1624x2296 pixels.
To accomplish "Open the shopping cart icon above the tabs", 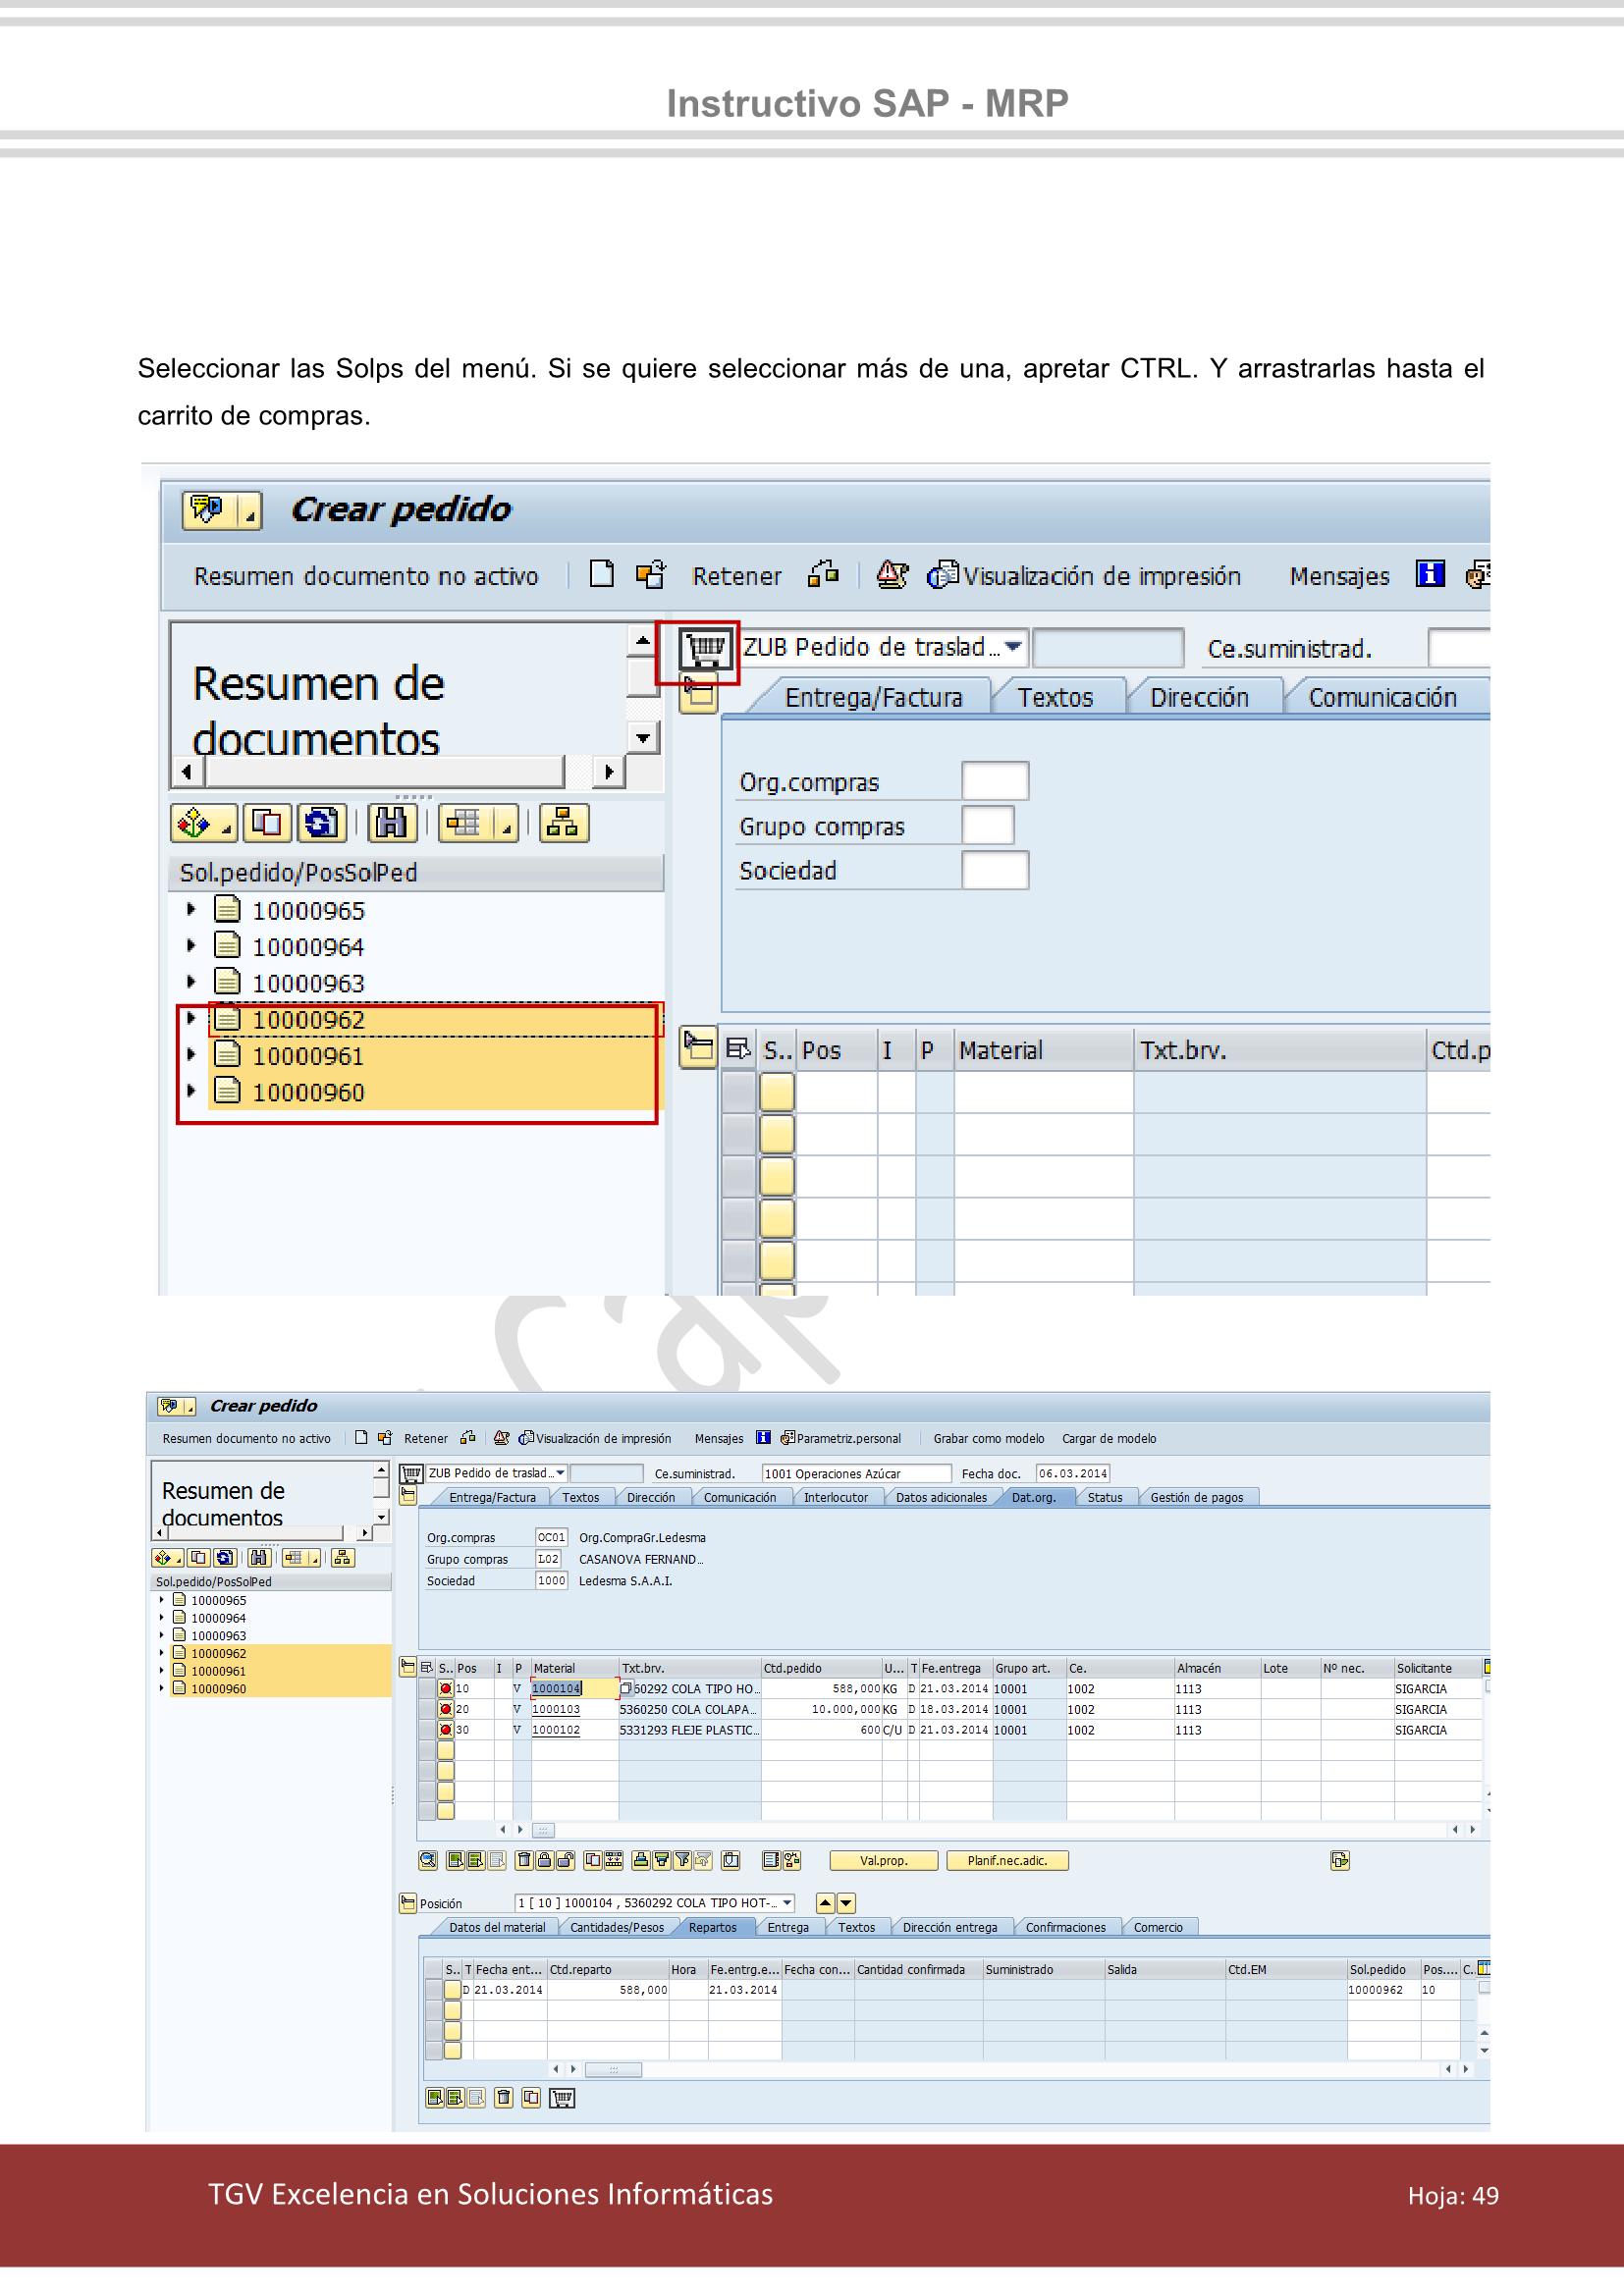I will [x=707, y=648].
